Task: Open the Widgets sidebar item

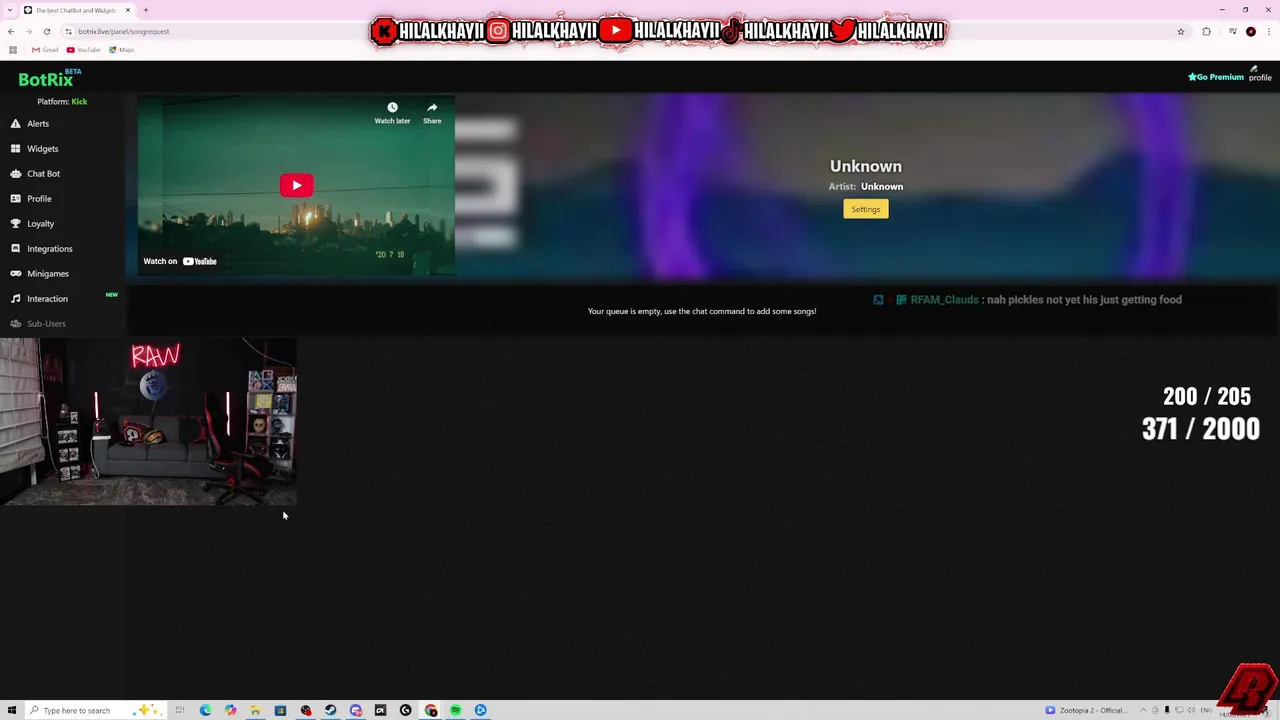Action: [43, 149]
